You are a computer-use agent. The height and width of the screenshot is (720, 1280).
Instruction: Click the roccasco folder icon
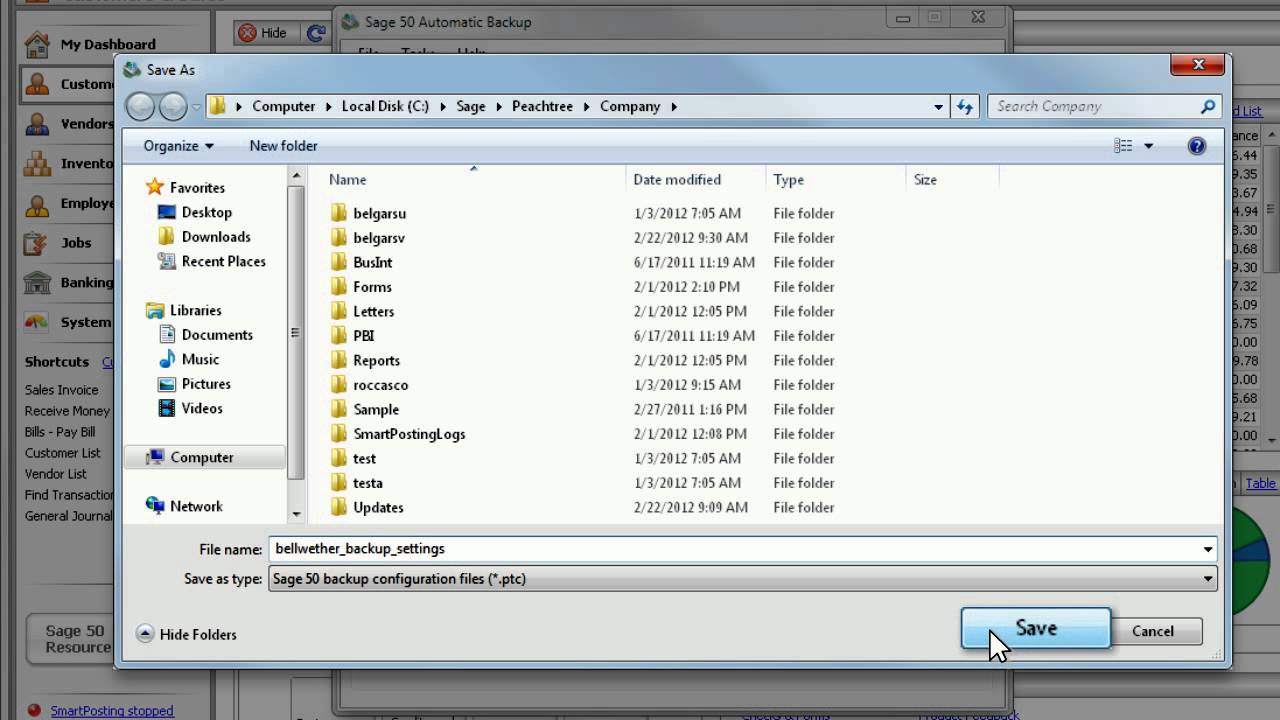click(x=338, y=385)
